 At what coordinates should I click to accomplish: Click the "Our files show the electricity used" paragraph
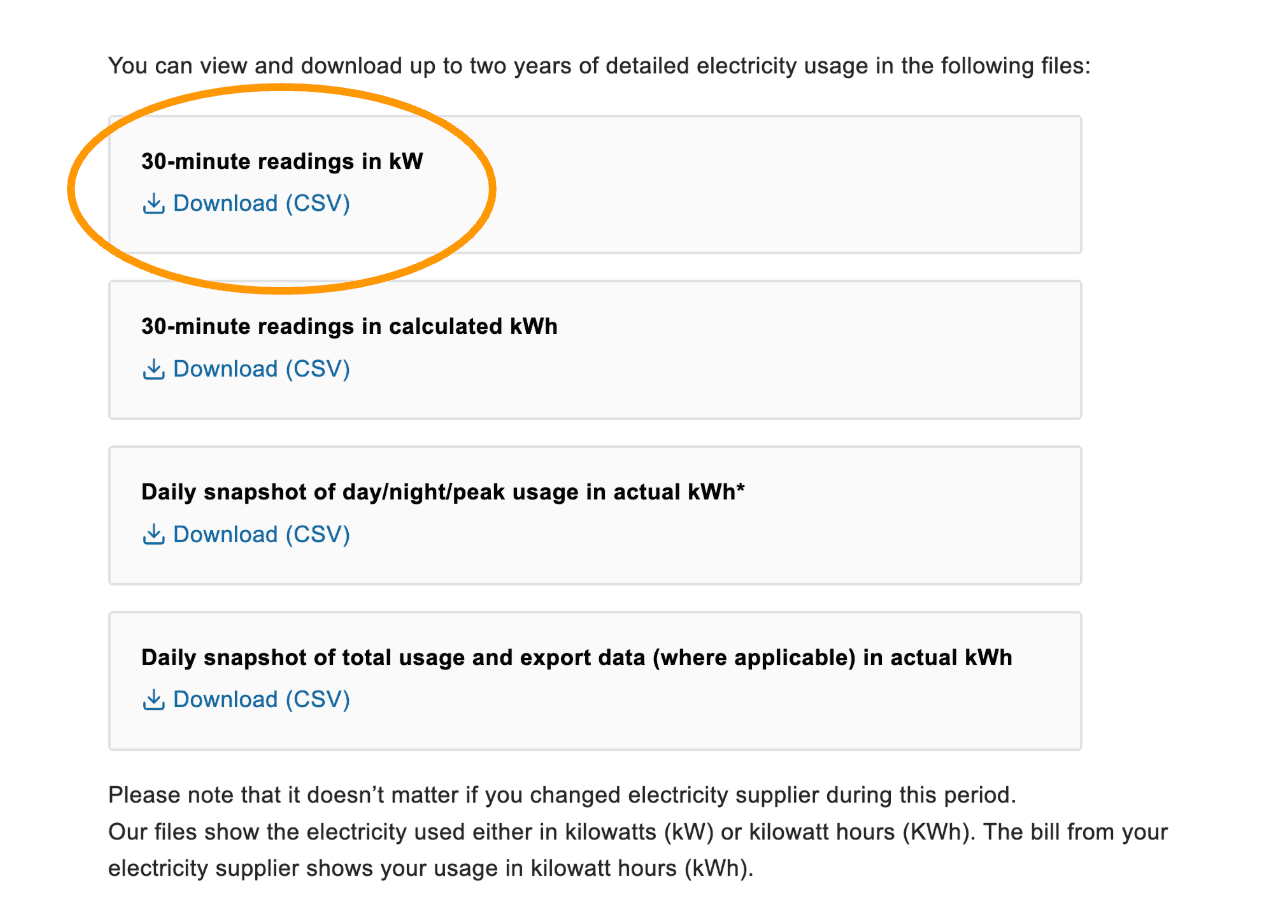click(637, 832)
